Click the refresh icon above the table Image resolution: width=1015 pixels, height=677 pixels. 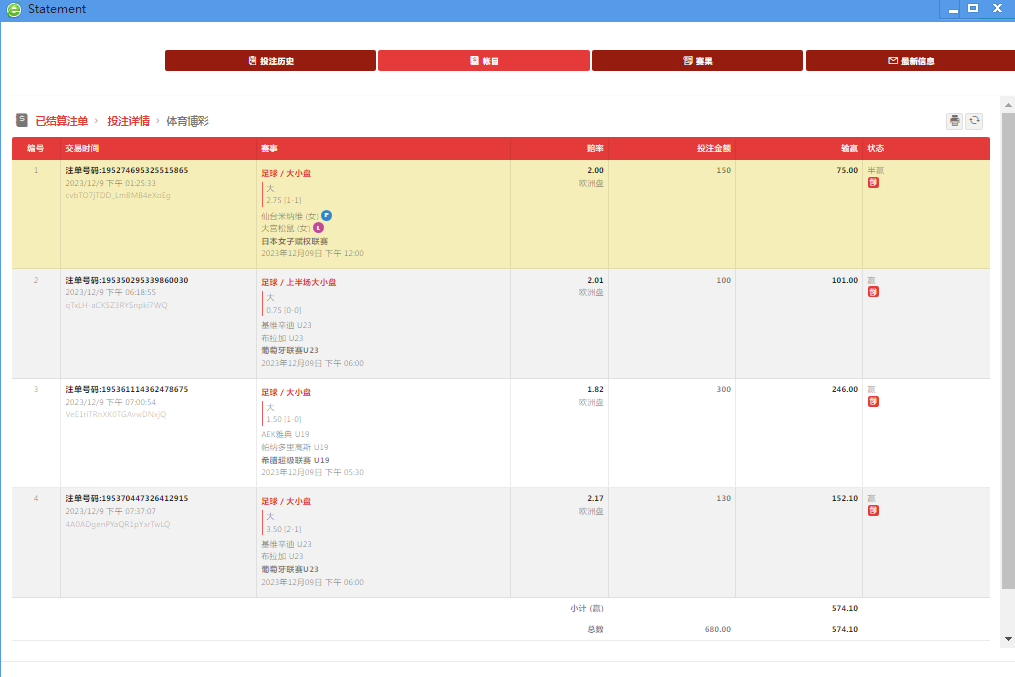974,121
